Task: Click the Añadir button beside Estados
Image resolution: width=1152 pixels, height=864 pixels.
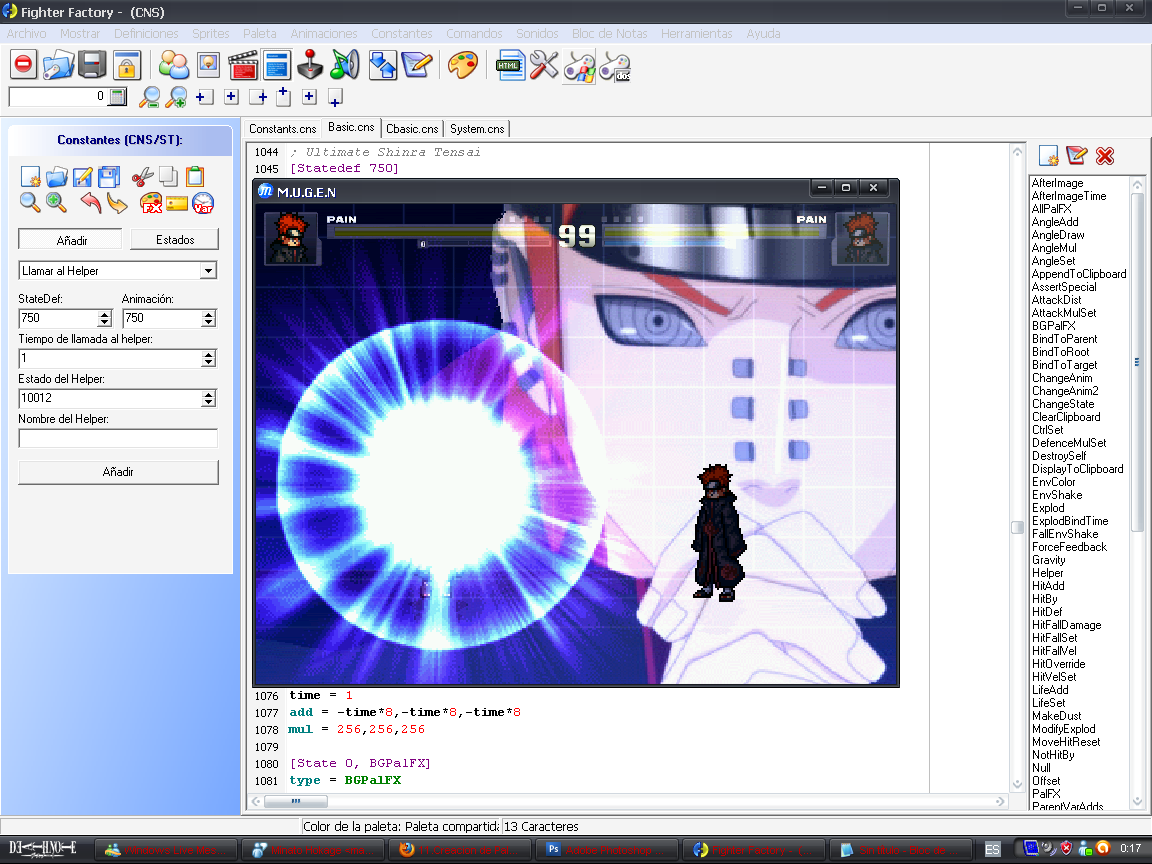Action: click(71, 240)
